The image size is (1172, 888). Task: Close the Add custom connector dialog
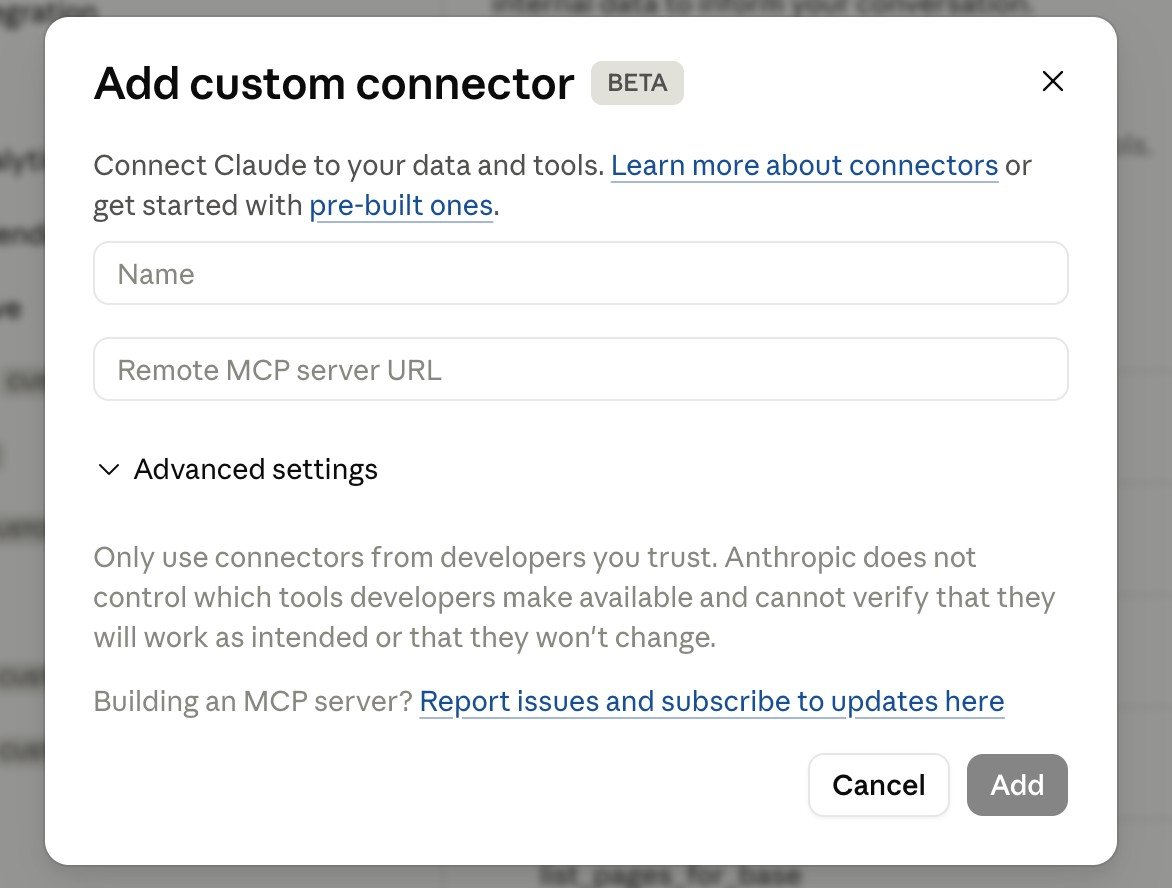1052,81
